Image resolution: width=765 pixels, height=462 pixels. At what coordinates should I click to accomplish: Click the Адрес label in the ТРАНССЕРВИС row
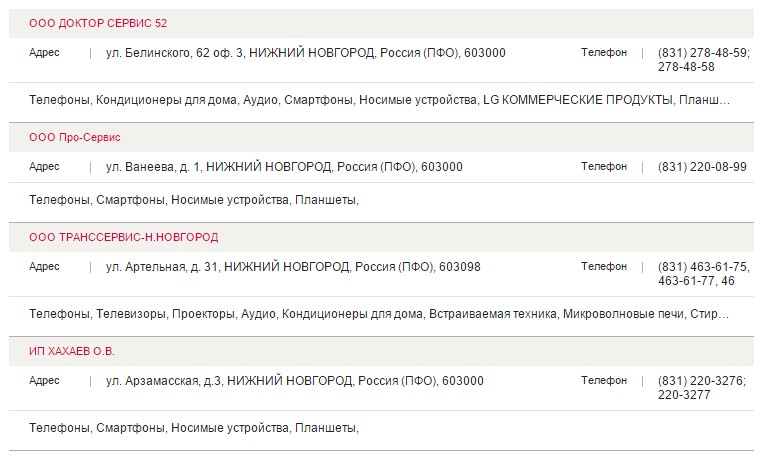tap(45, 267)
